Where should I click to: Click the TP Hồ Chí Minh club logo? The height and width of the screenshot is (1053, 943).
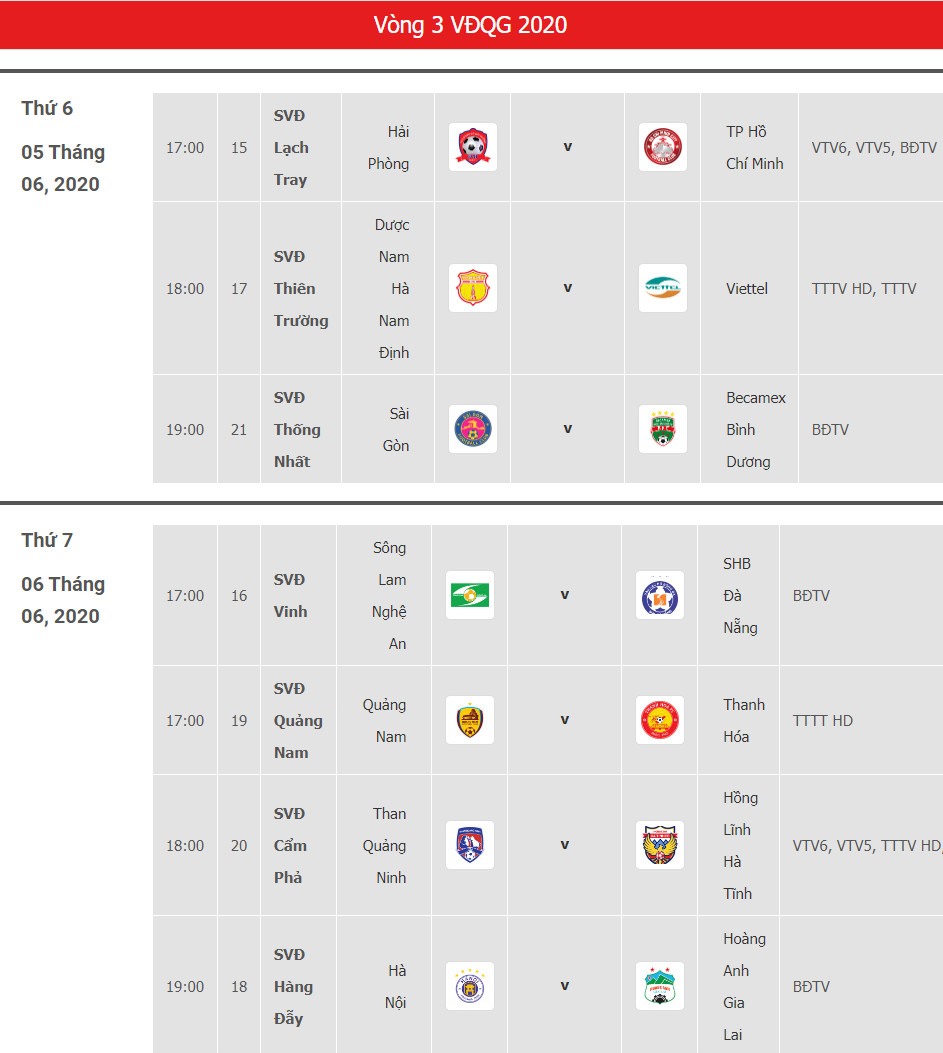[x=662, y=147]
